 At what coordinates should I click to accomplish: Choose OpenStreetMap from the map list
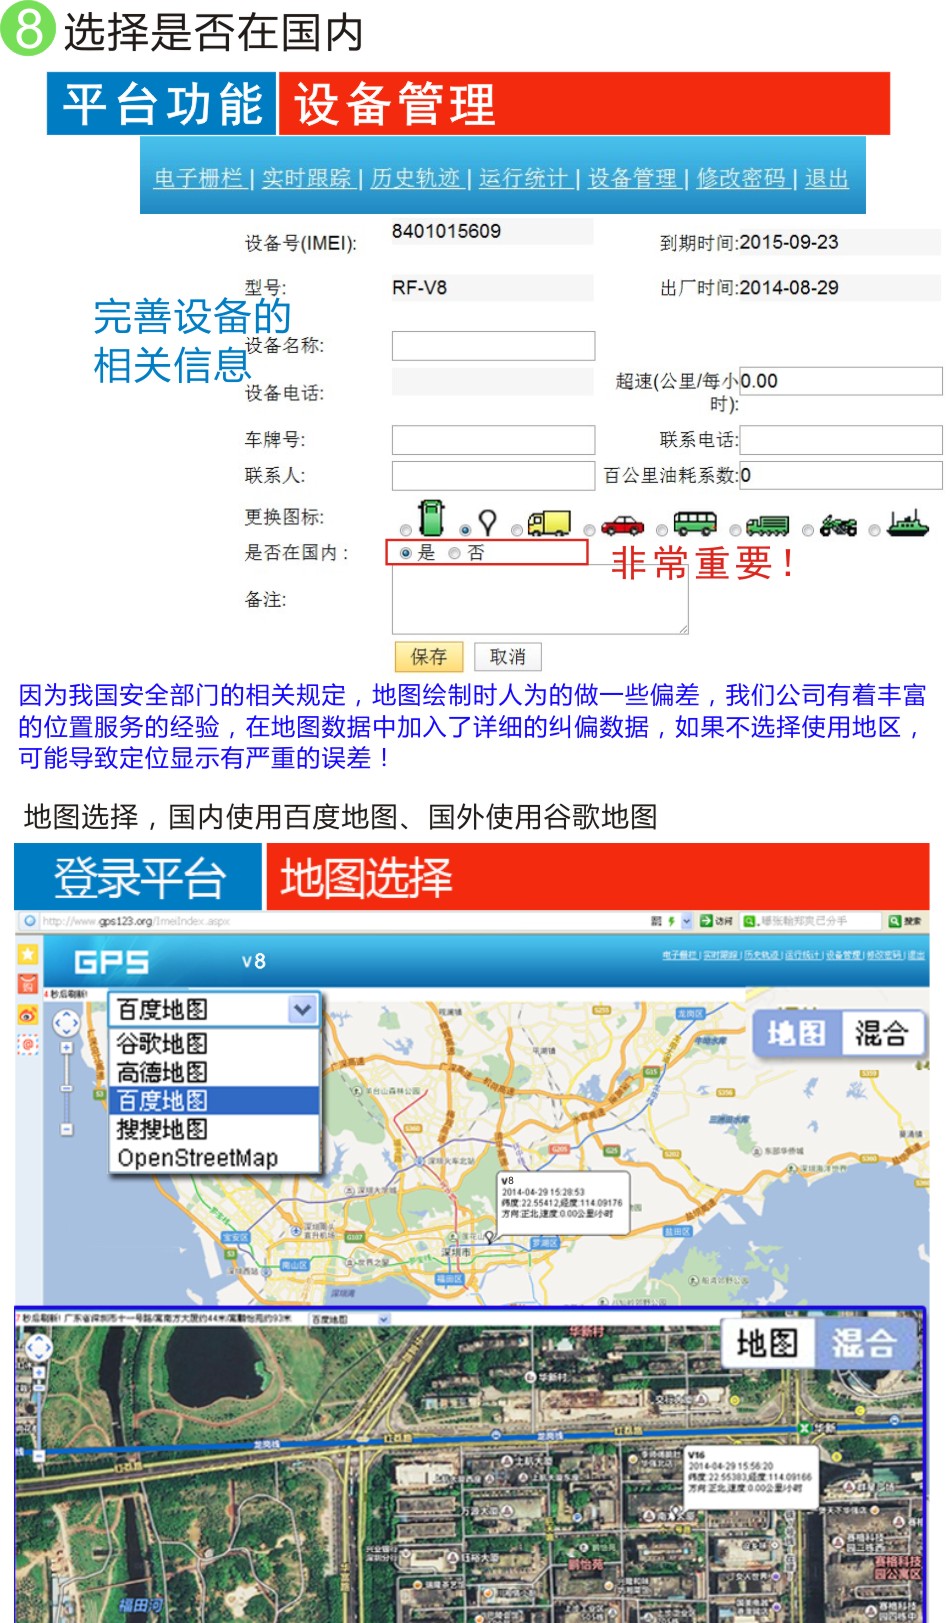point(197,1158)
